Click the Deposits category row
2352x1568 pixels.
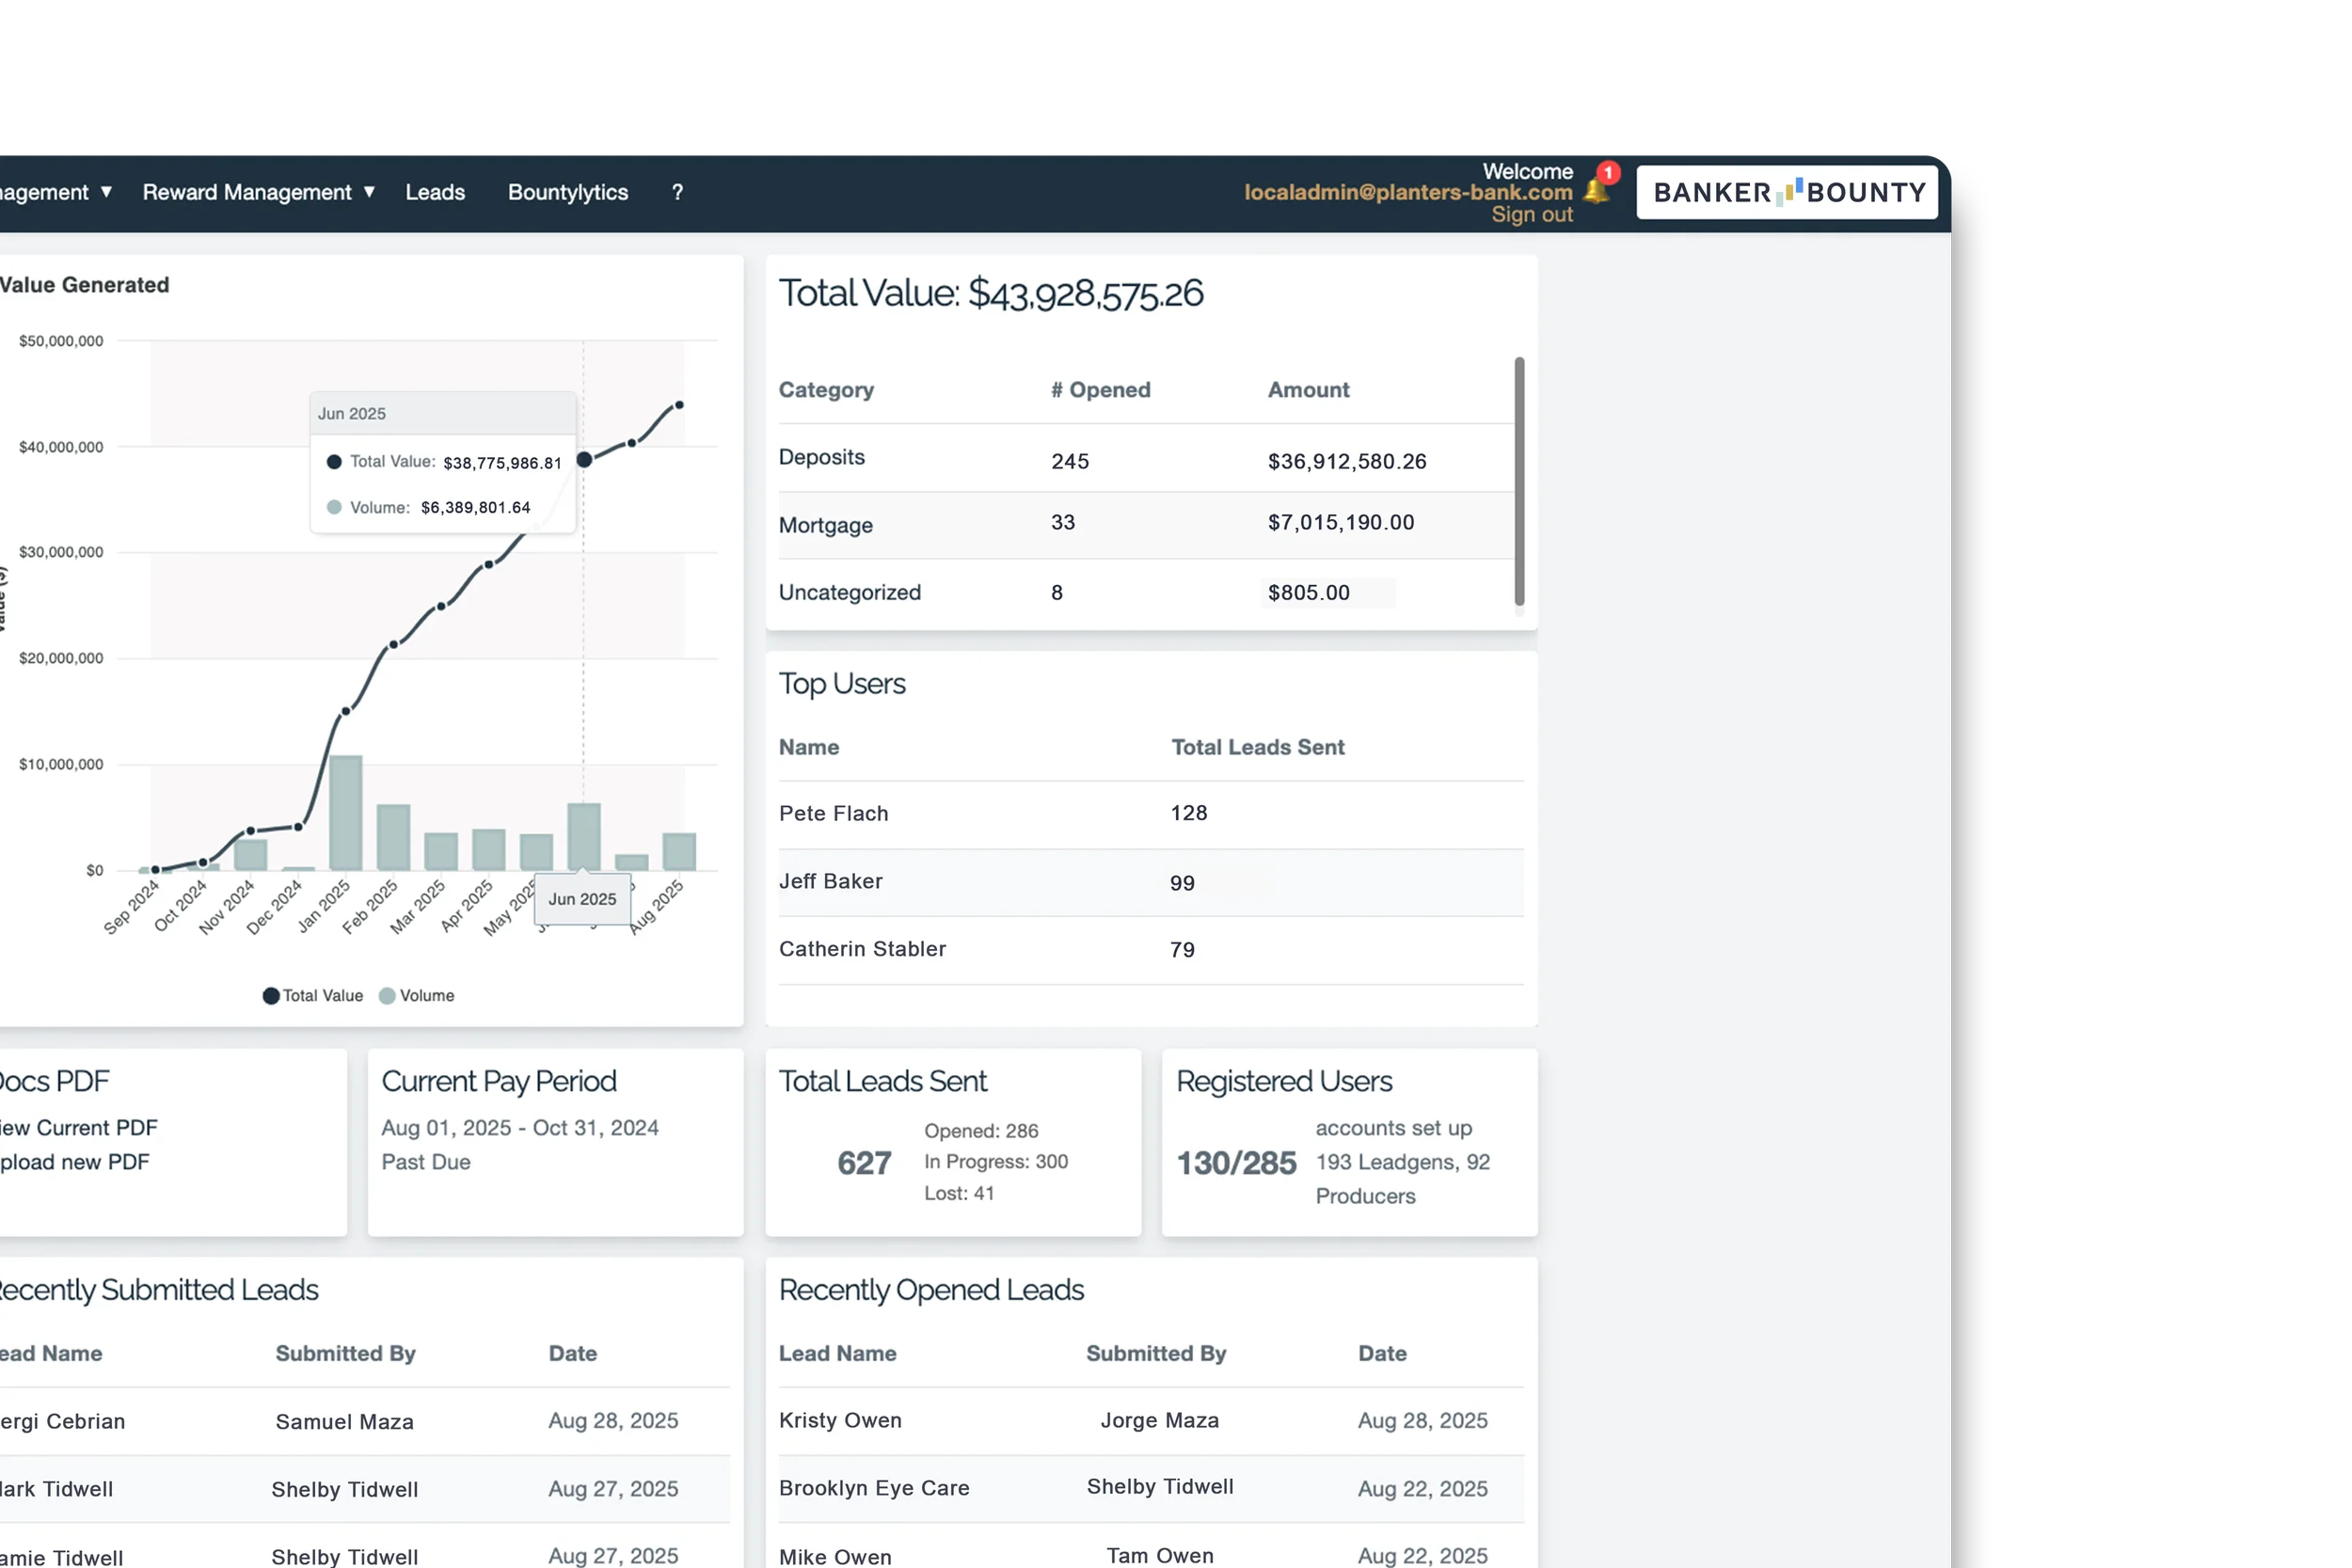point(821,458)
